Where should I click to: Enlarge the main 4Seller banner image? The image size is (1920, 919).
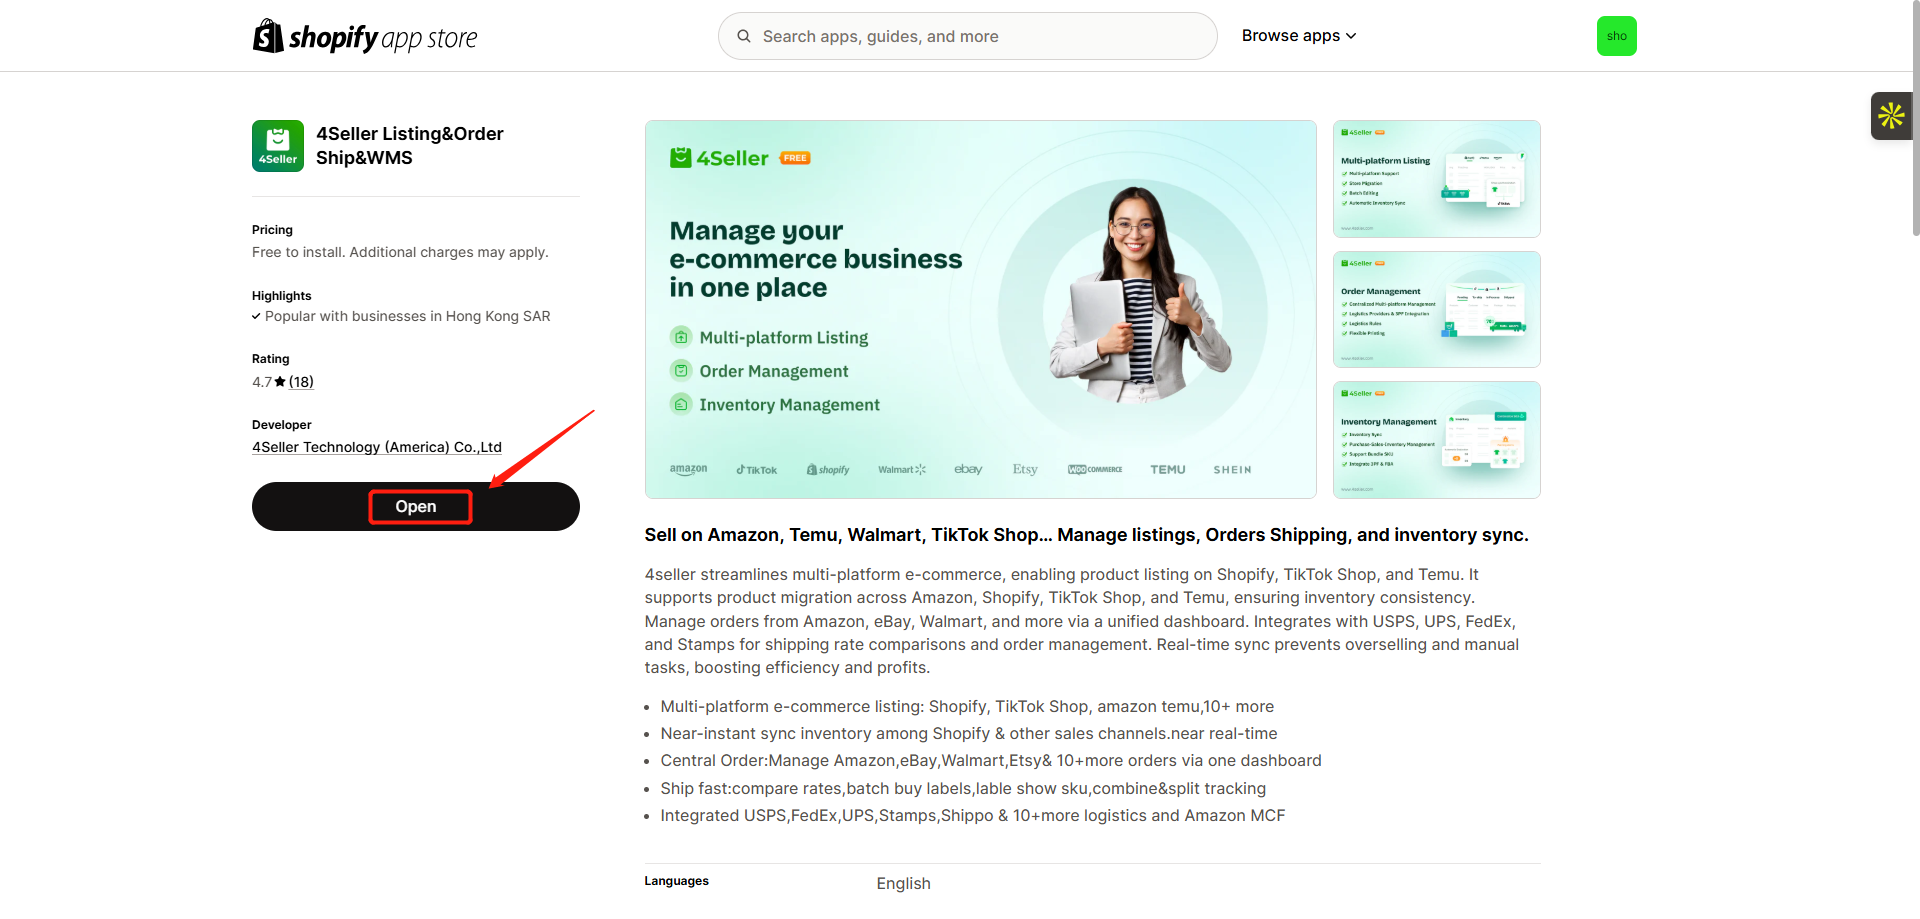click(980, 309)
